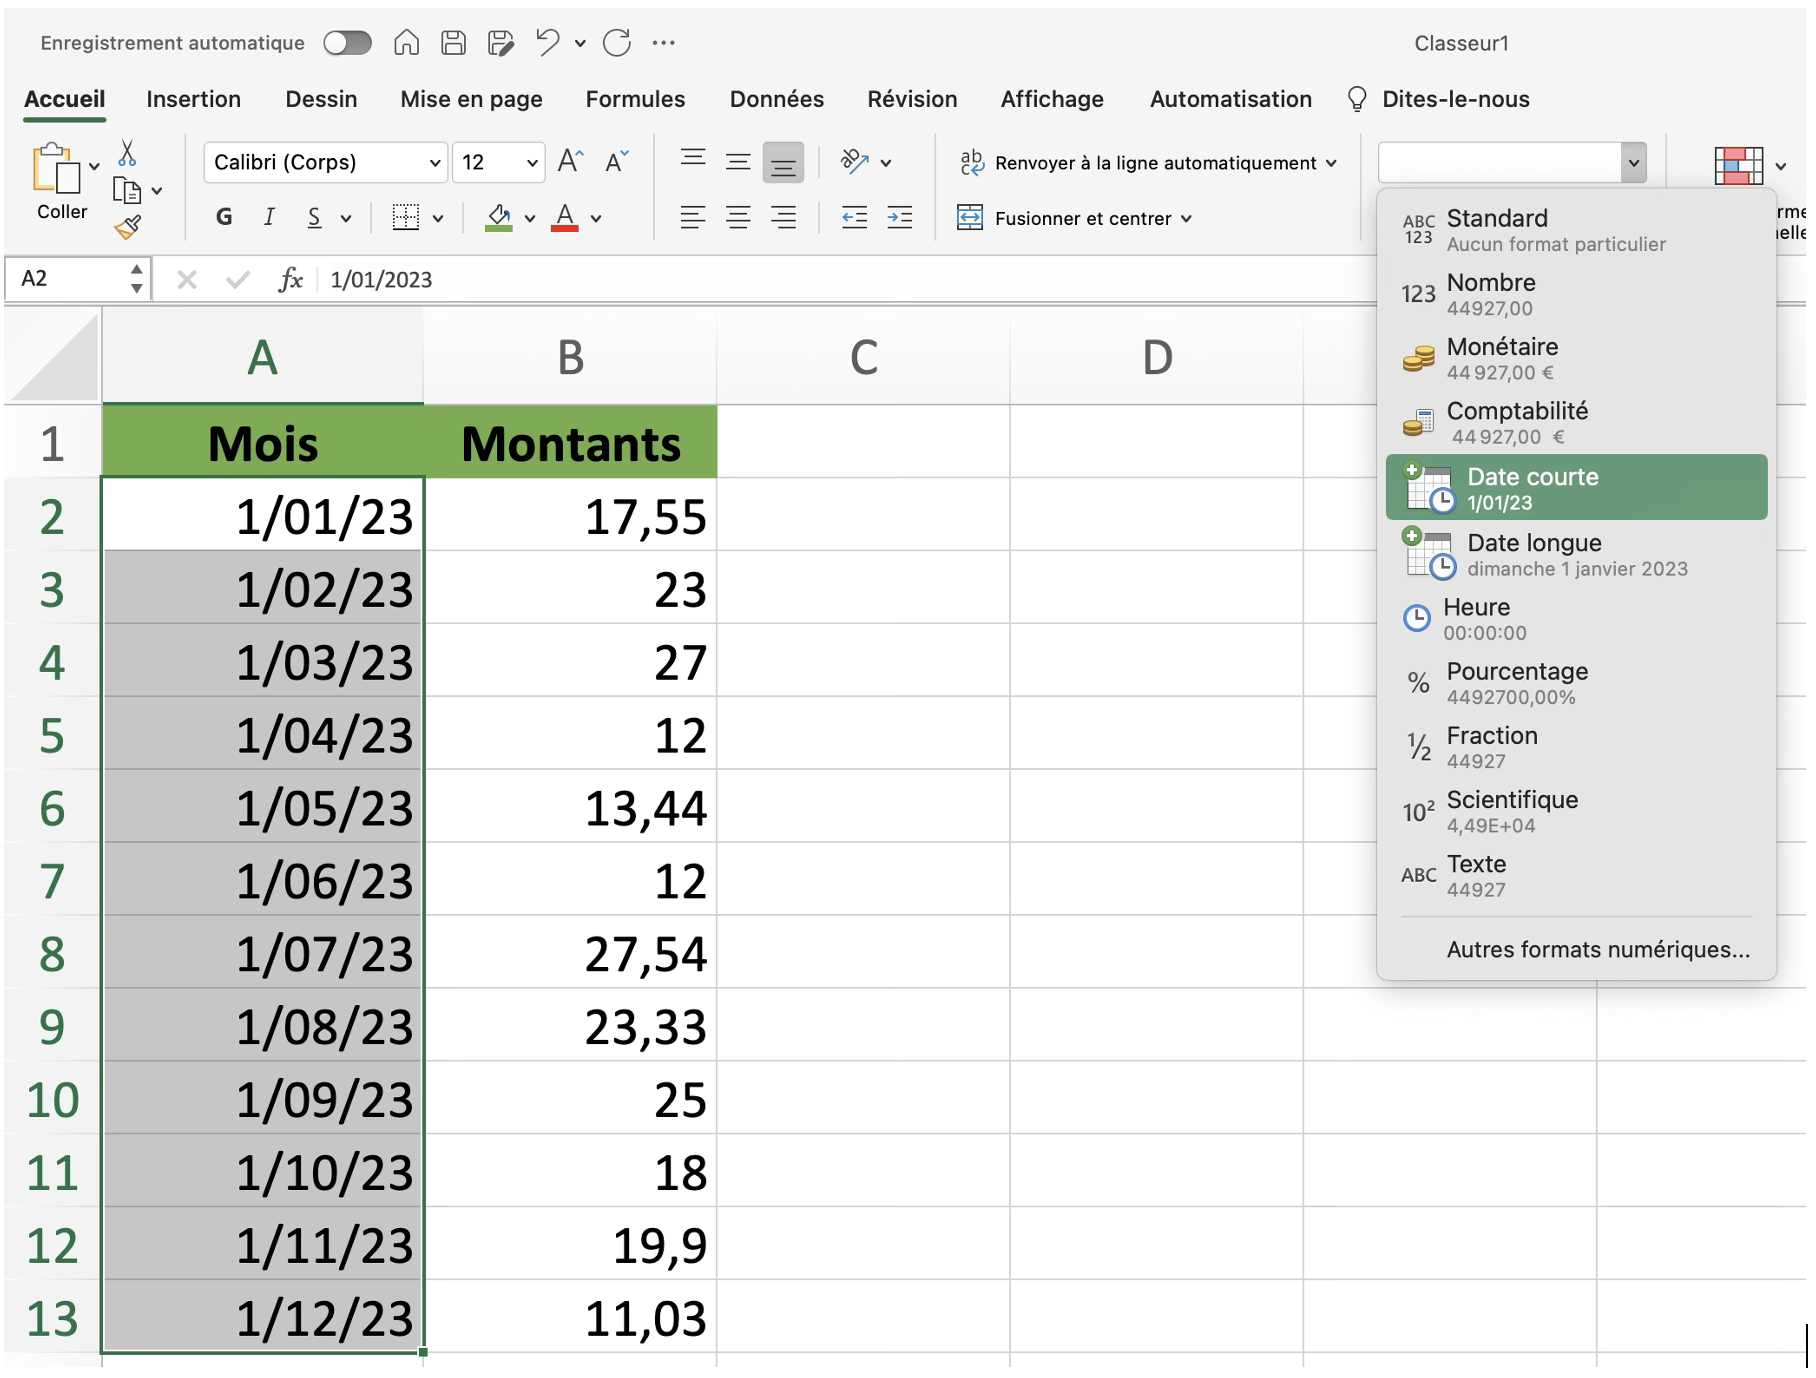Click the Save (floppy disk) icon
This screenshot has width=1816, height=1378.
pos(453,43)
